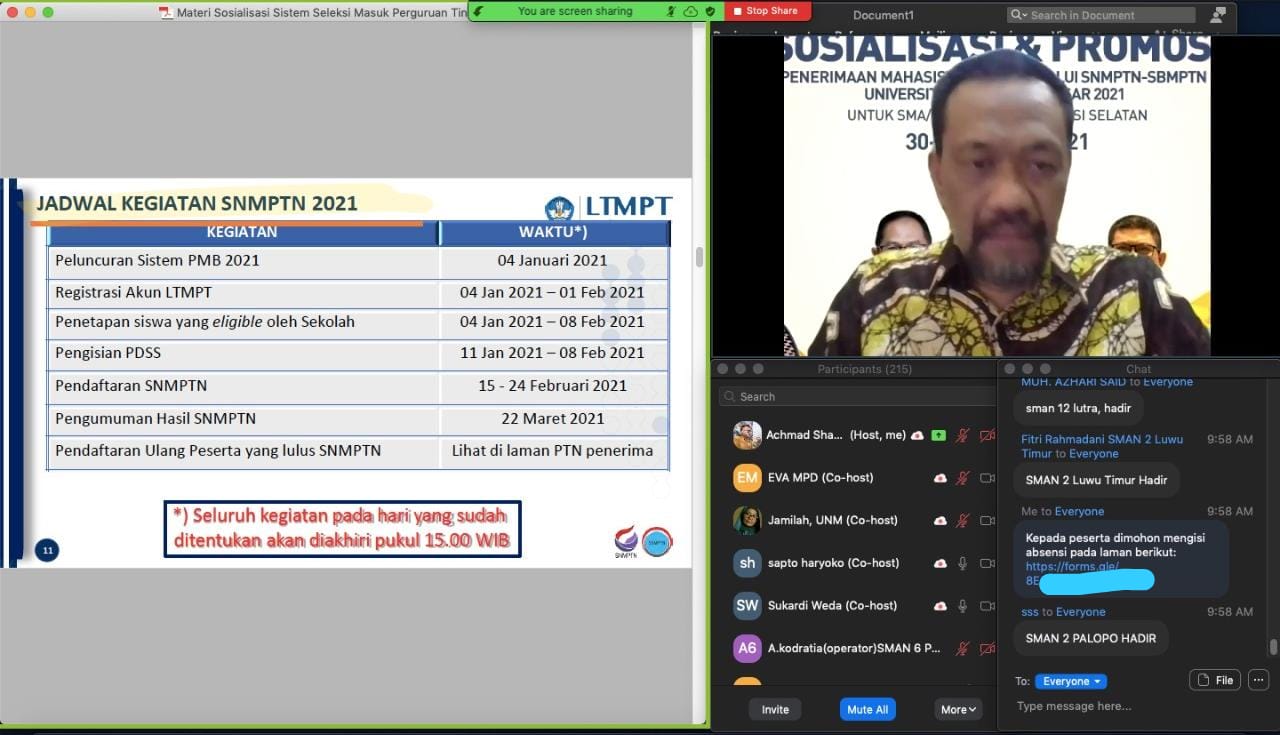Click the security shield icon in sharing bar
The image size is (1280, 735).
pos(710,11)
